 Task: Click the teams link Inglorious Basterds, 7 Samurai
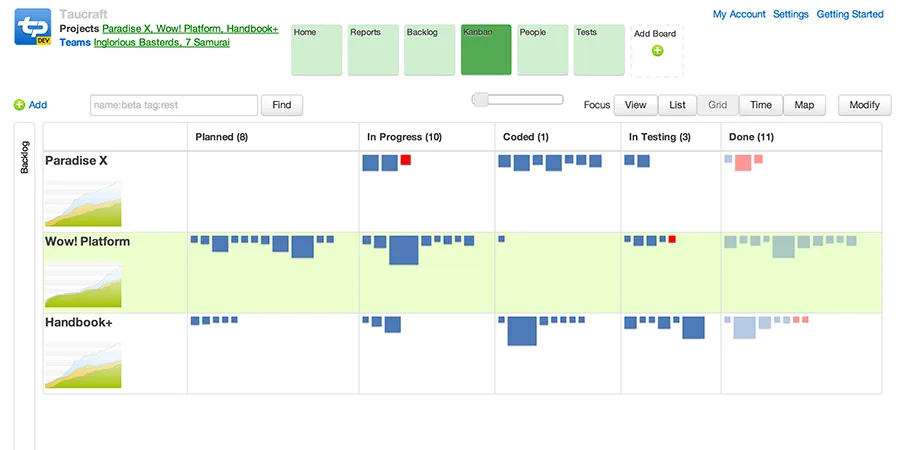point(162,42)
